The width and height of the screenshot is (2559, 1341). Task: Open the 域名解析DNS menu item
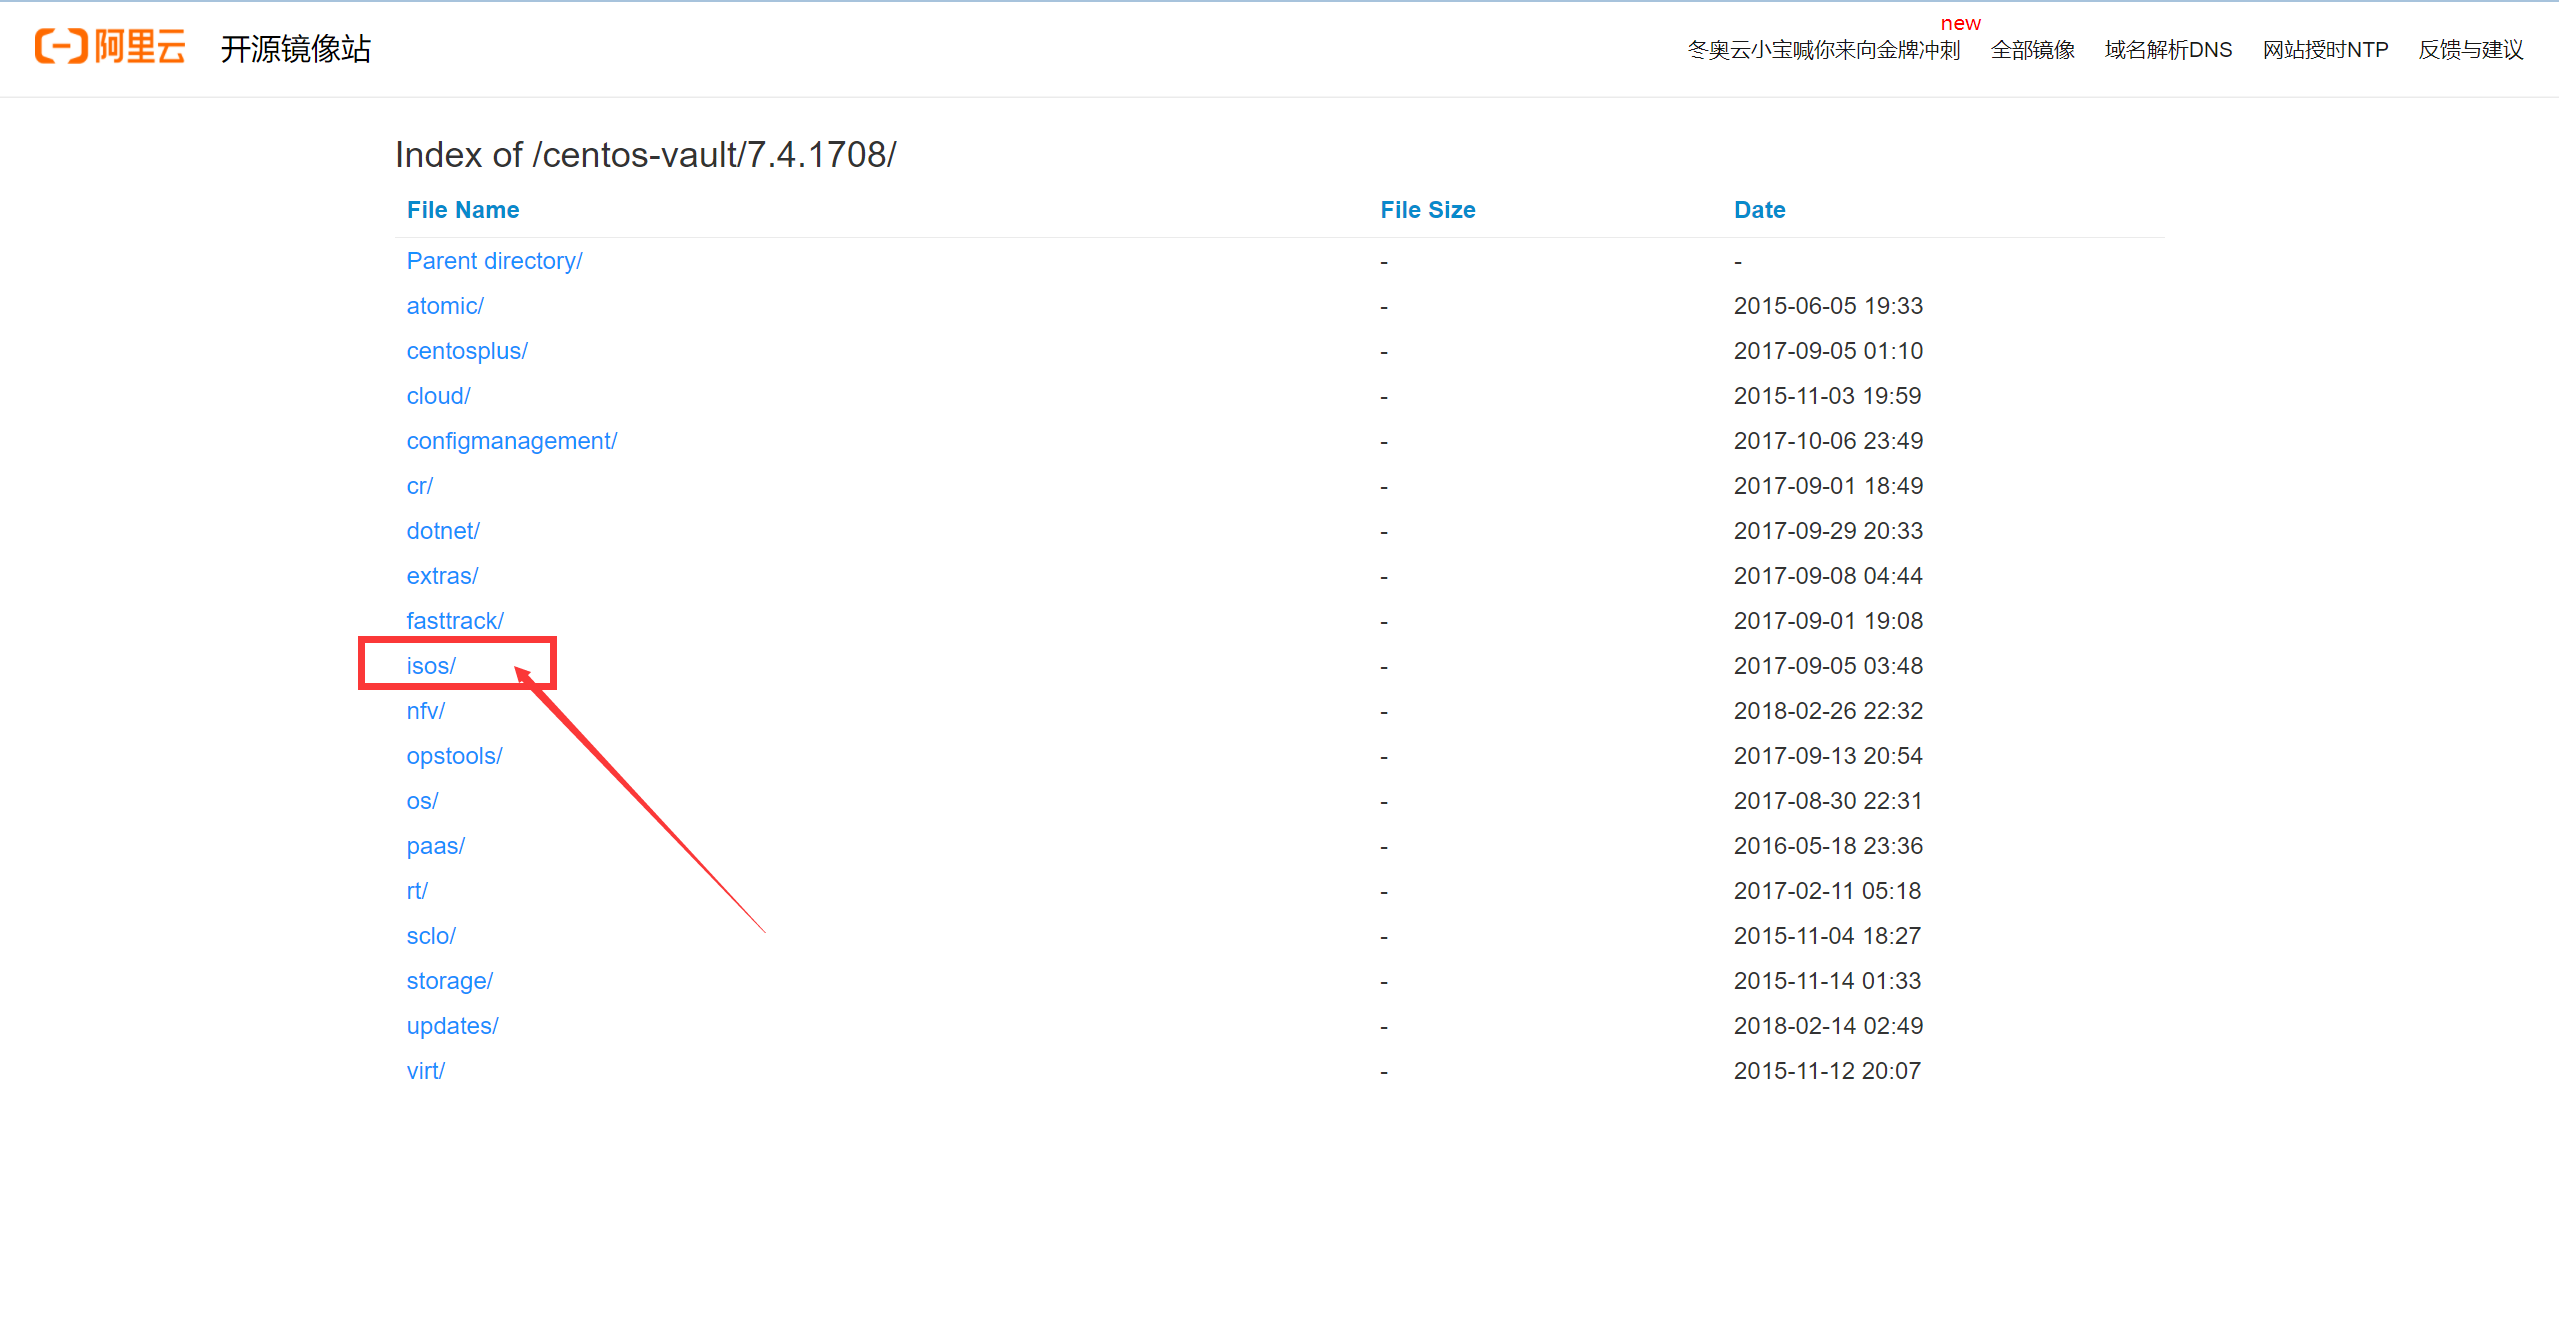(x=2168, y=50)
